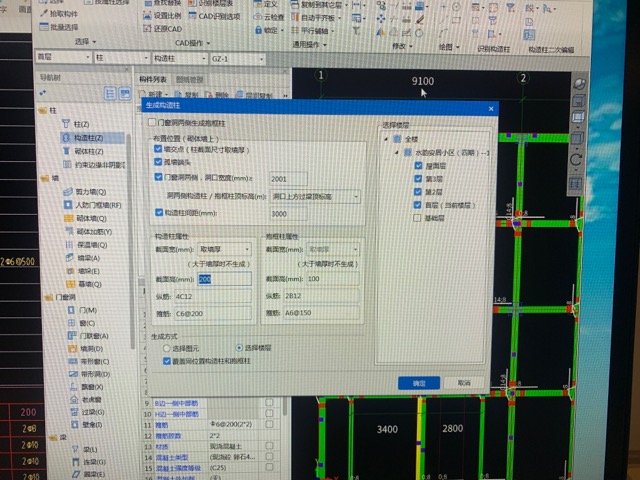The height and width of the screenshot is (480, 640).
Task: Uncheck the 屋面层 floor checkbox
Action: click(x=418, y=165)
